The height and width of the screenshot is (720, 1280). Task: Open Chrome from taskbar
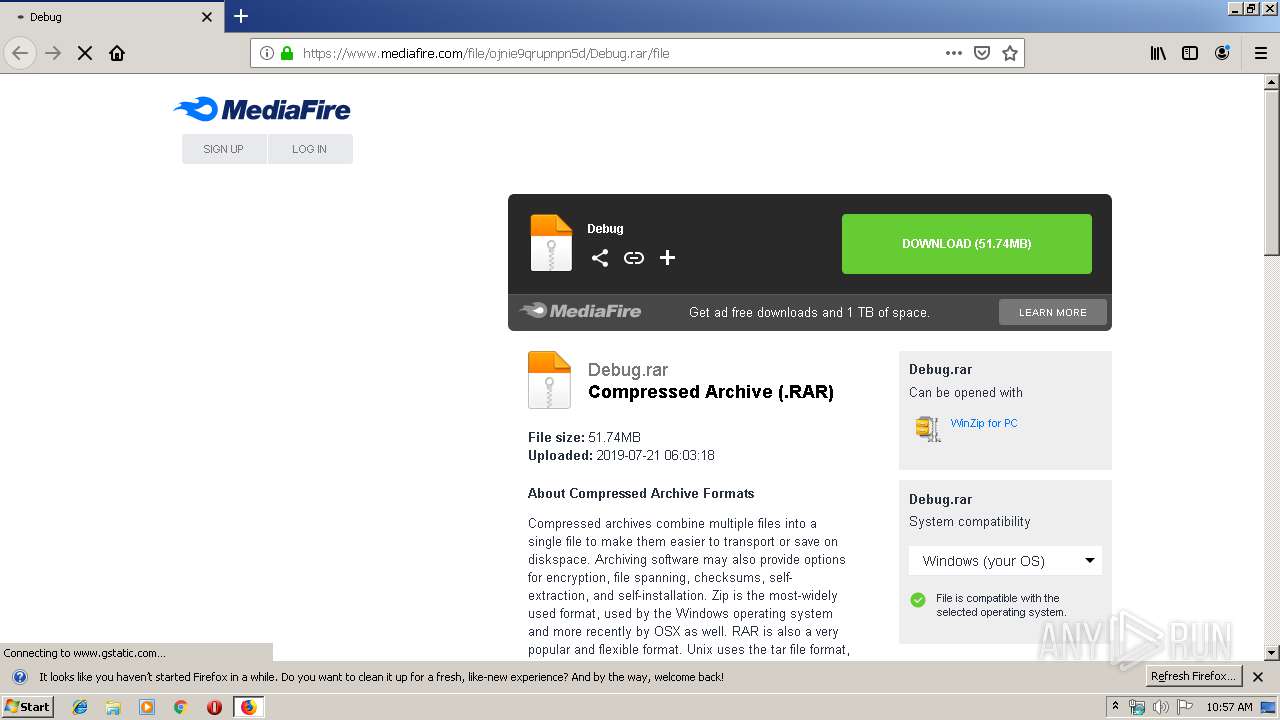(x=181, y=707)
